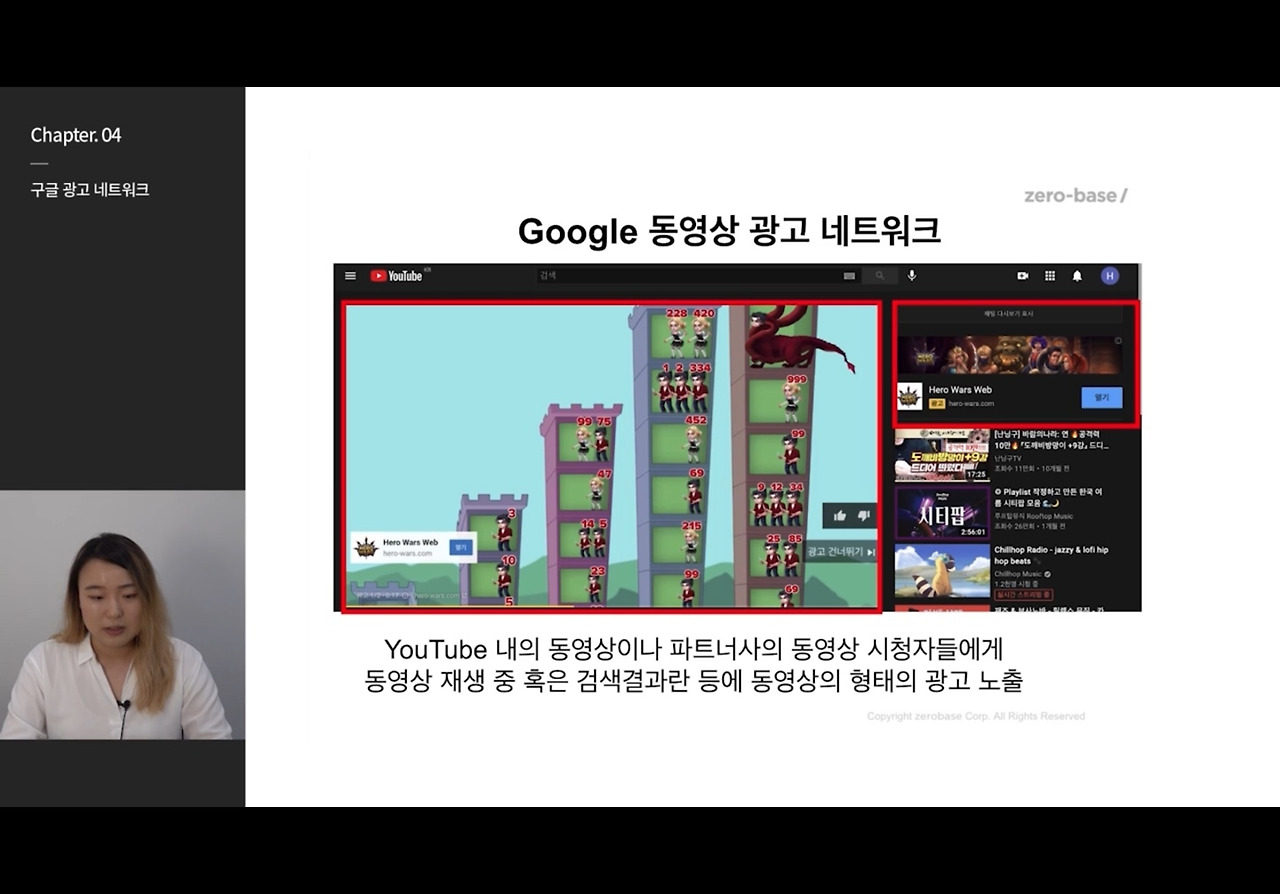Start voice search with the microphone
This screenshot has width=1280, height=894.
pyautogui.click(x=912, y=276)
